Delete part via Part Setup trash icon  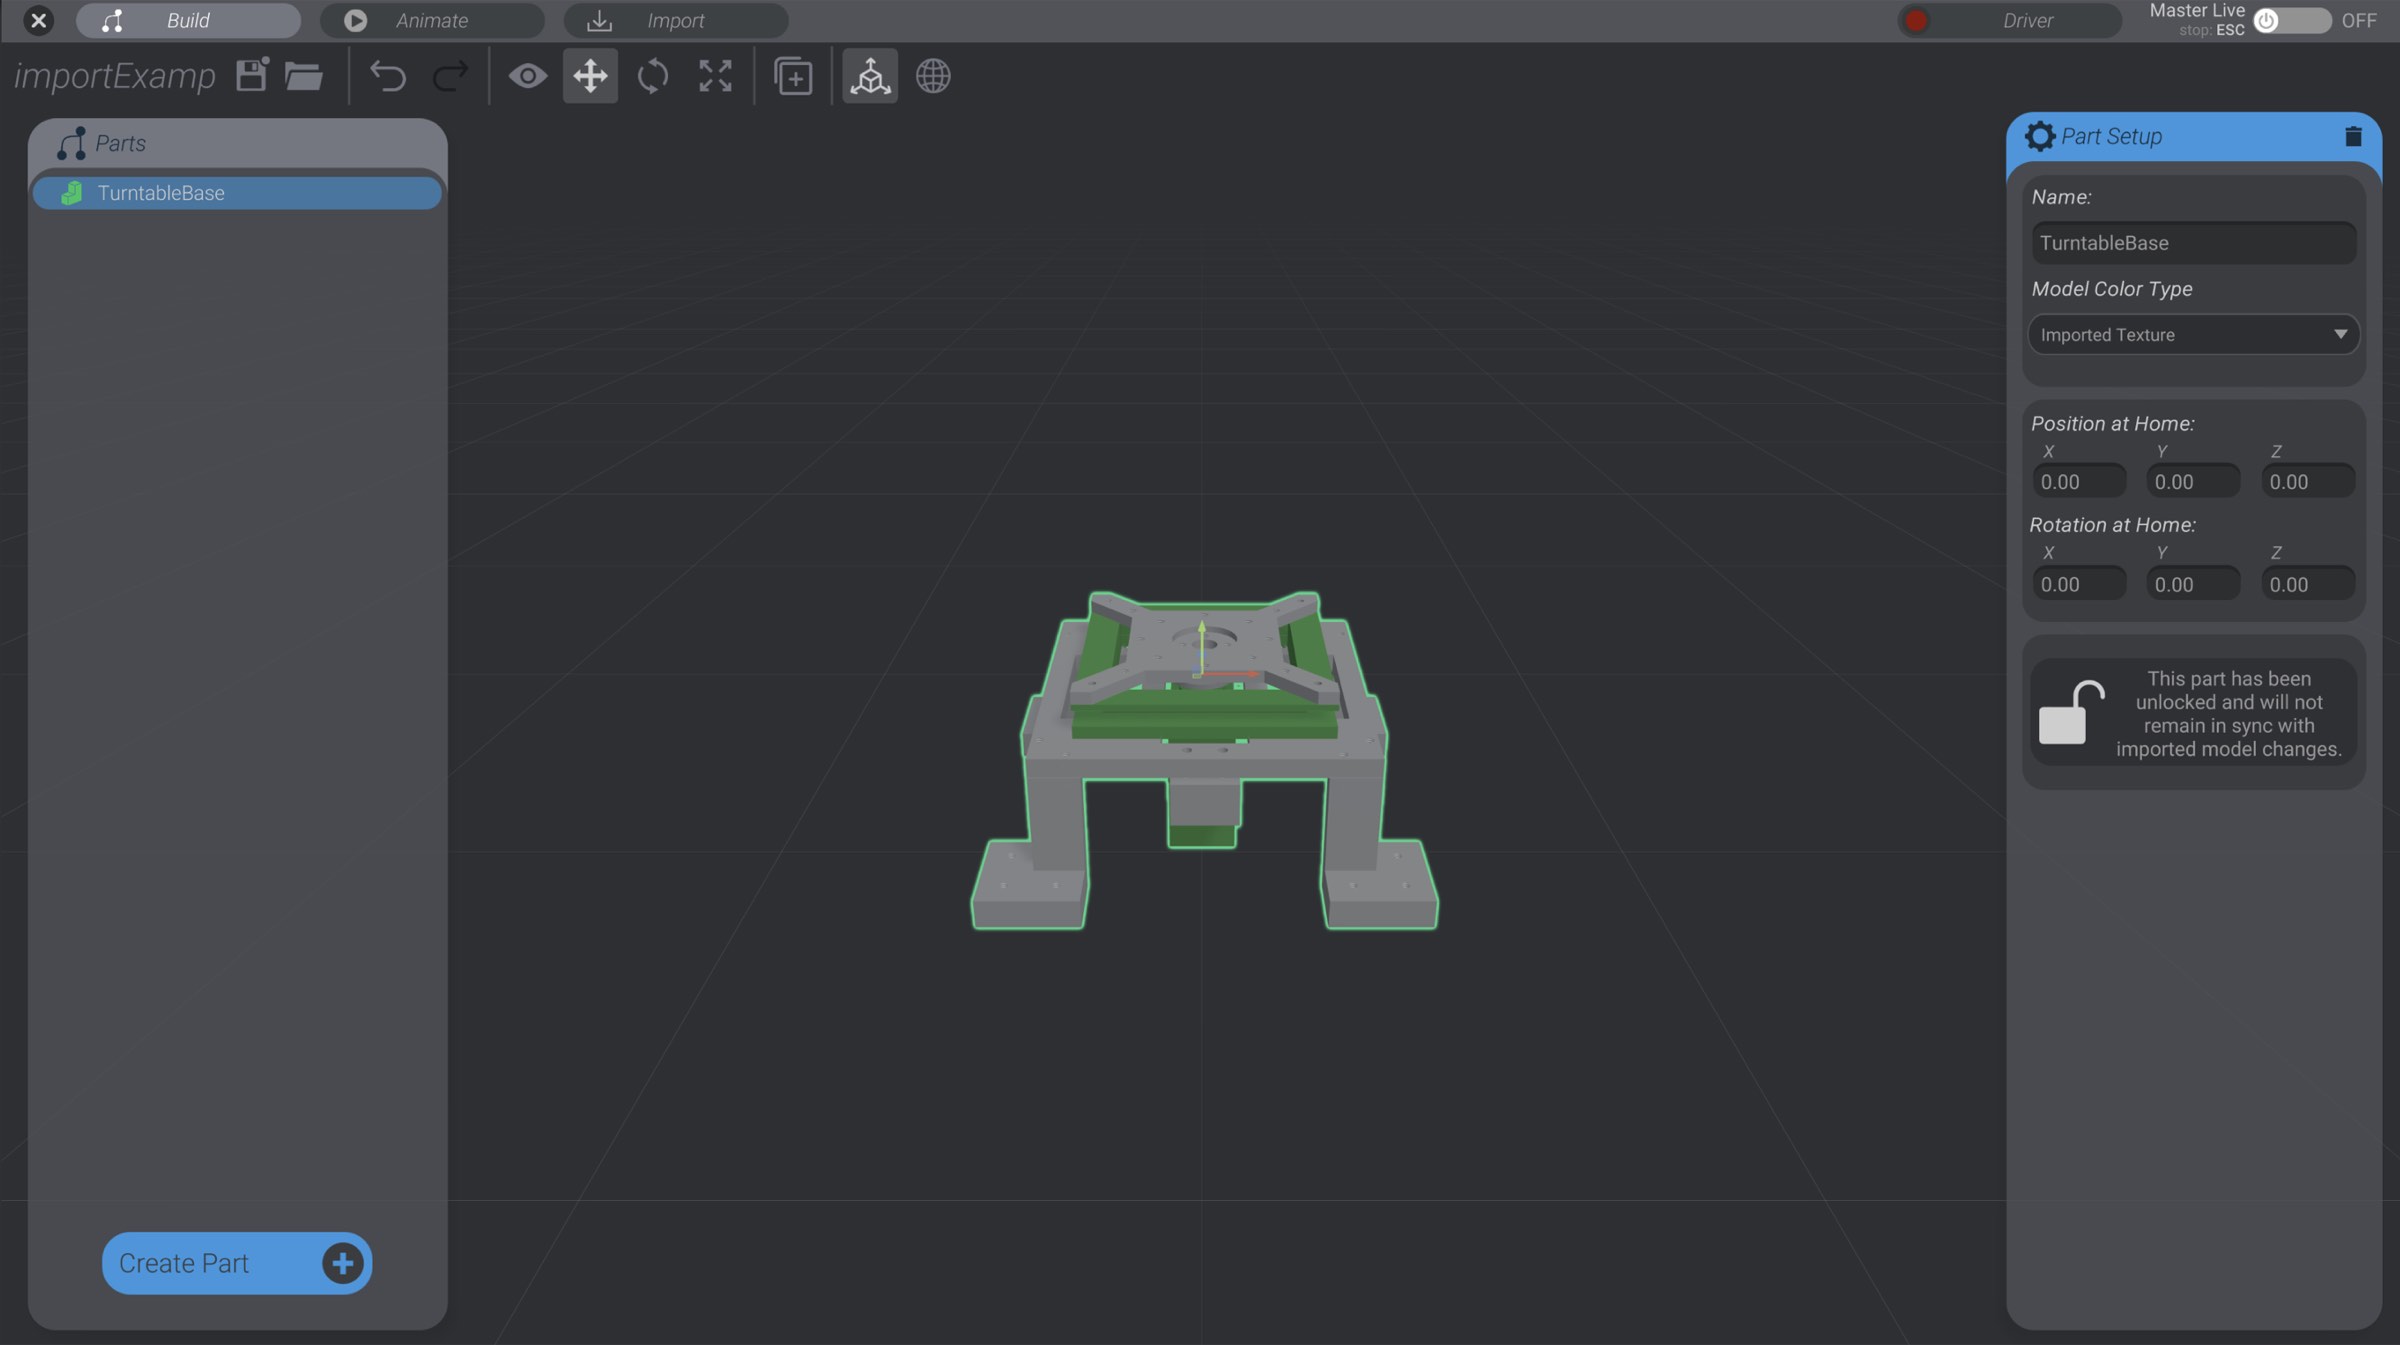coord(2352,136)
